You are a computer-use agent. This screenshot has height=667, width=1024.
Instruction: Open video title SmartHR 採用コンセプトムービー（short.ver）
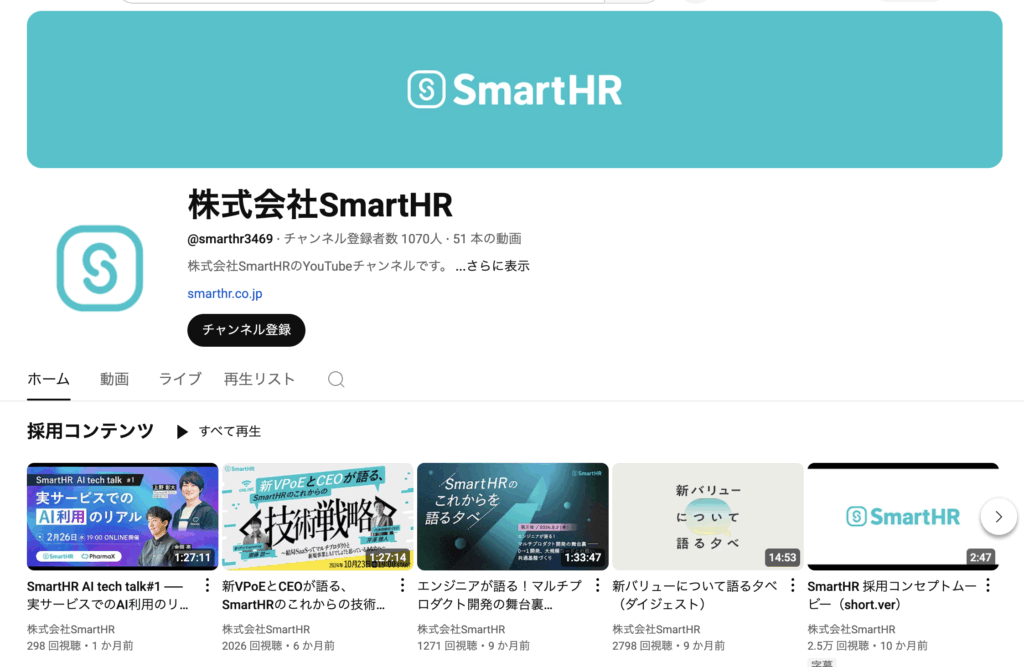pos(892,595)
